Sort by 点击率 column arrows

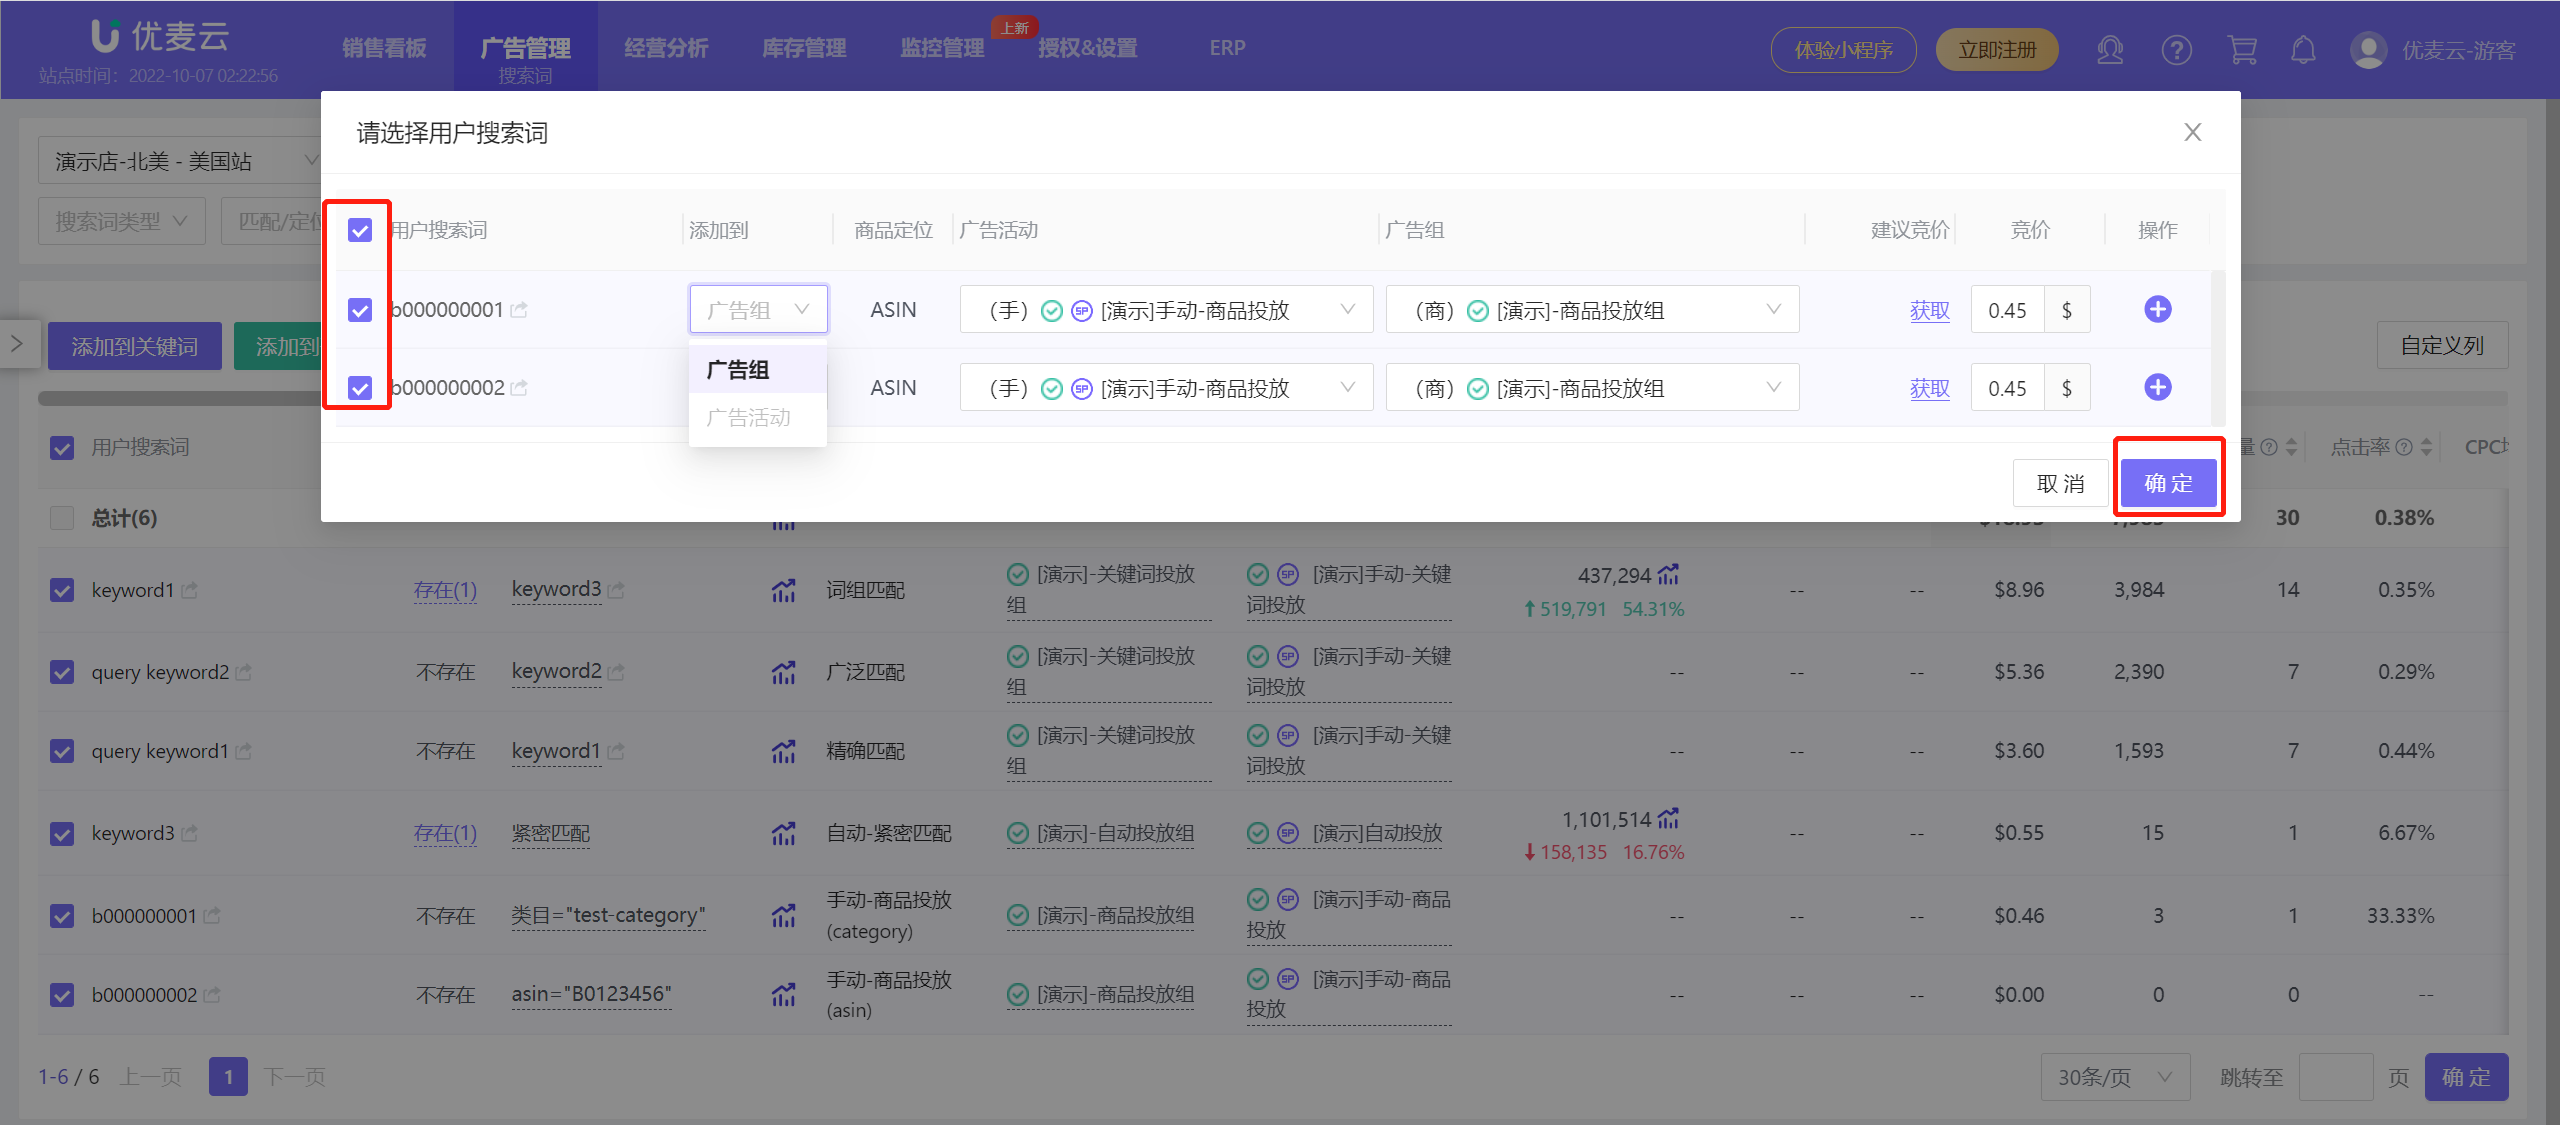tap(2426, 447)
